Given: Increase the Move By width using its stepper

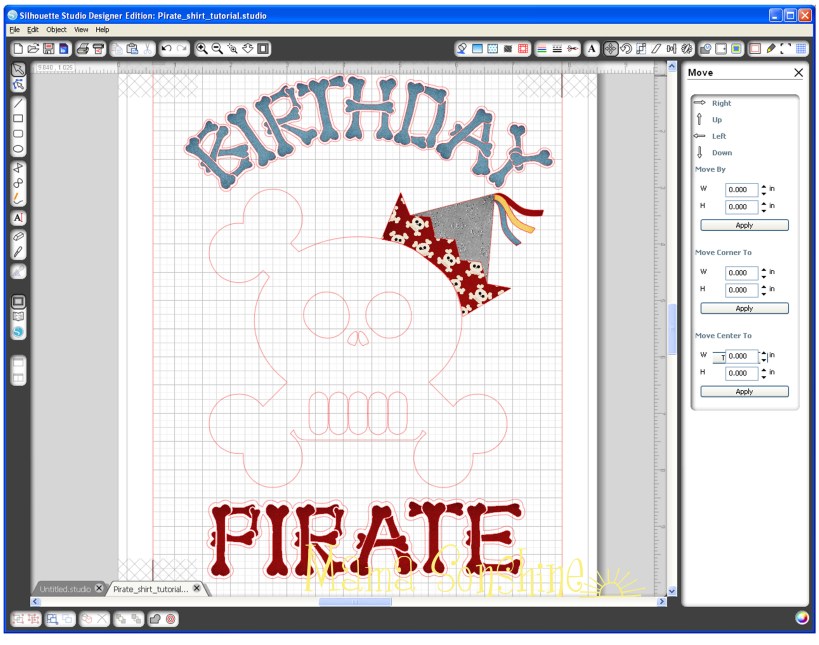Looking at the screenshot, I should [762, 189].
